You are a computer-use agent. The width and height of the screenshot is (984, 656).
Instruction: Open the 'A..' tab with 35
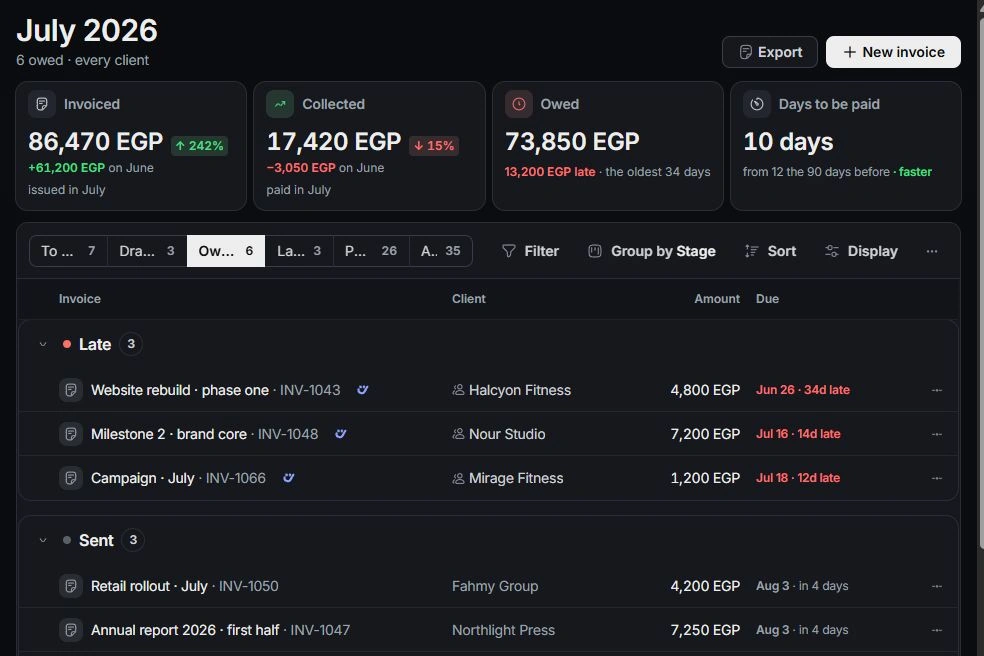tap(441, 251)
